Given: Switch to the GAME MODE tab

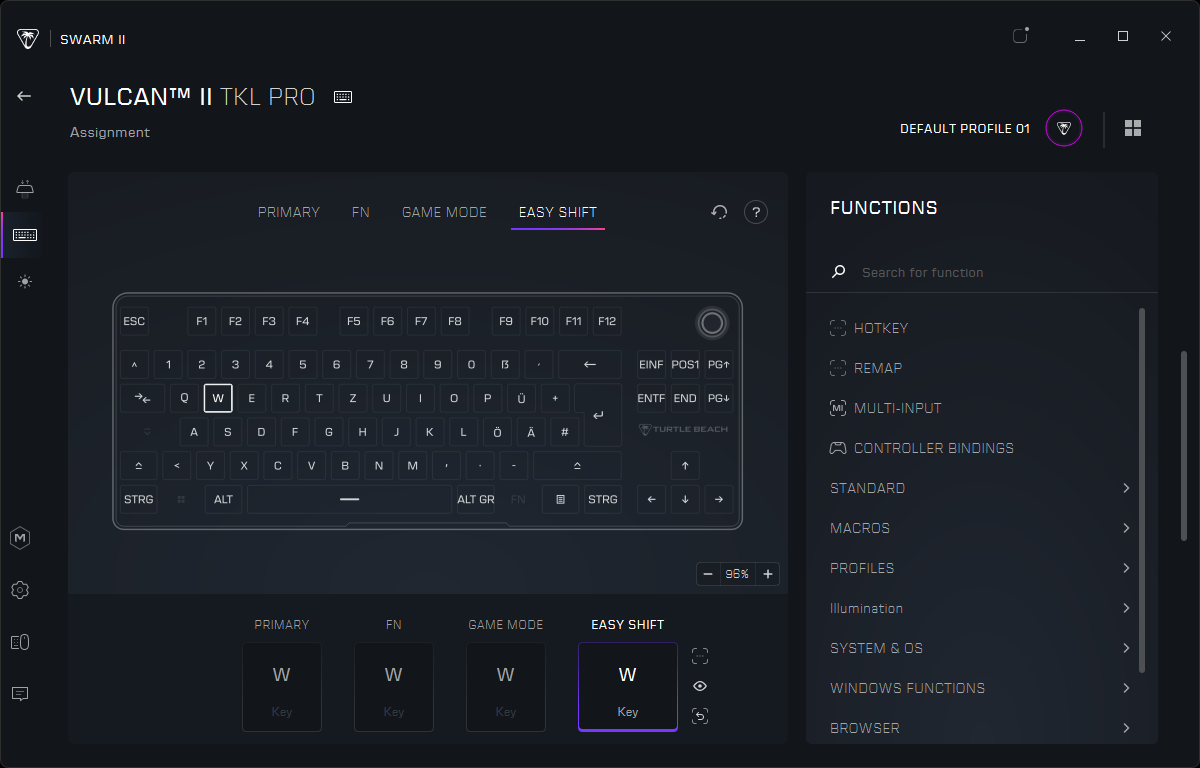Looking at the screenshot, I should coord(444,212).
